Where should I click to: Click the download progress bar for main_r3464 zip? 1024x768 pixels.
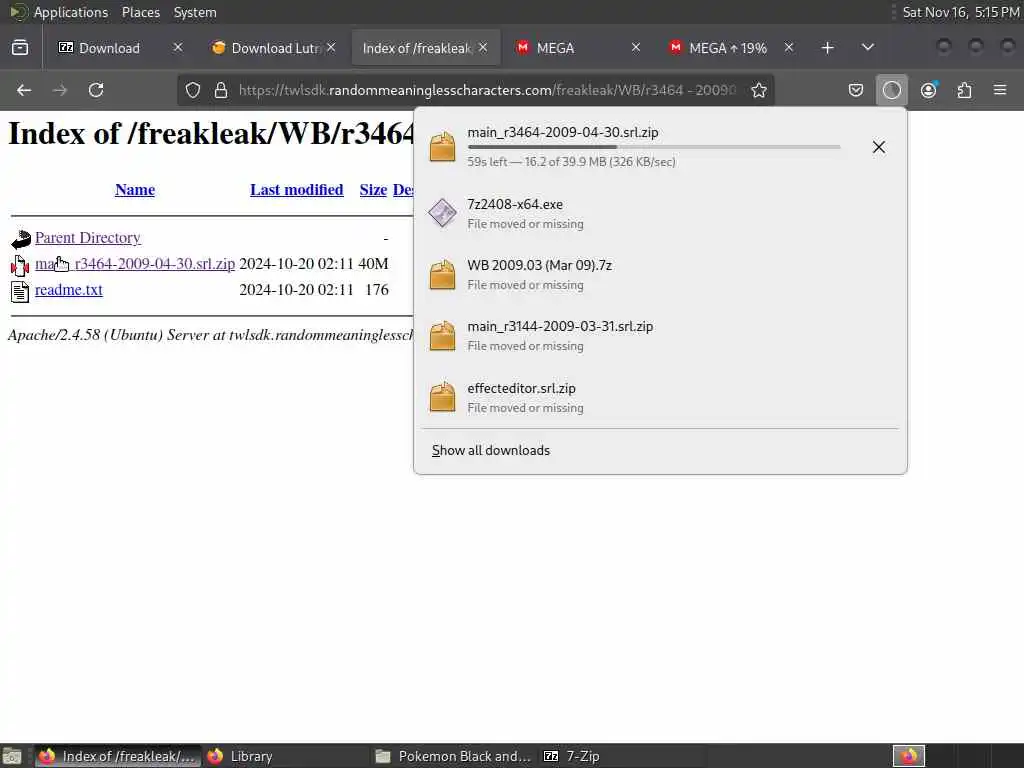click(x=654, y=147)
